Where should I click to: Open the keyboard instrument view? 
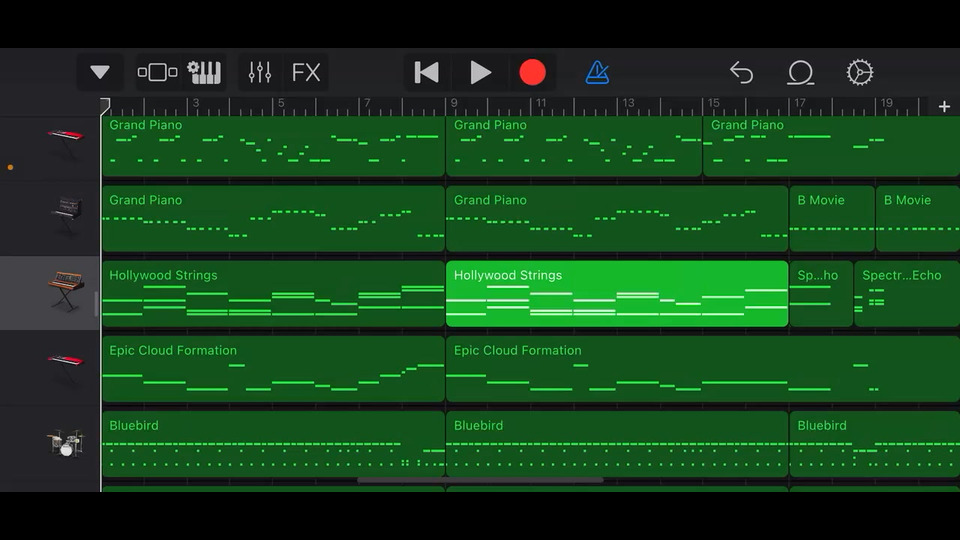pyautogui.click(x=204, y=72)
